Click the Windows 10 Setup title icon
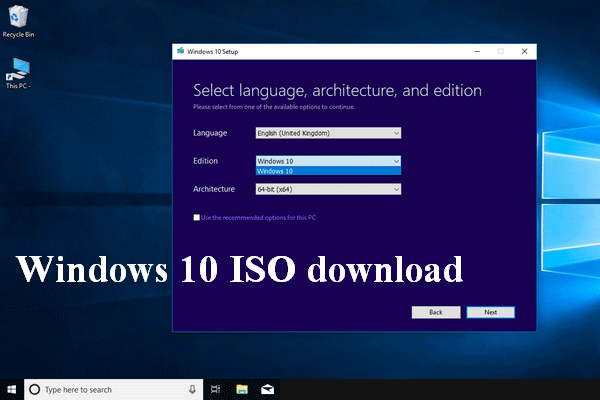 [181, 51]
